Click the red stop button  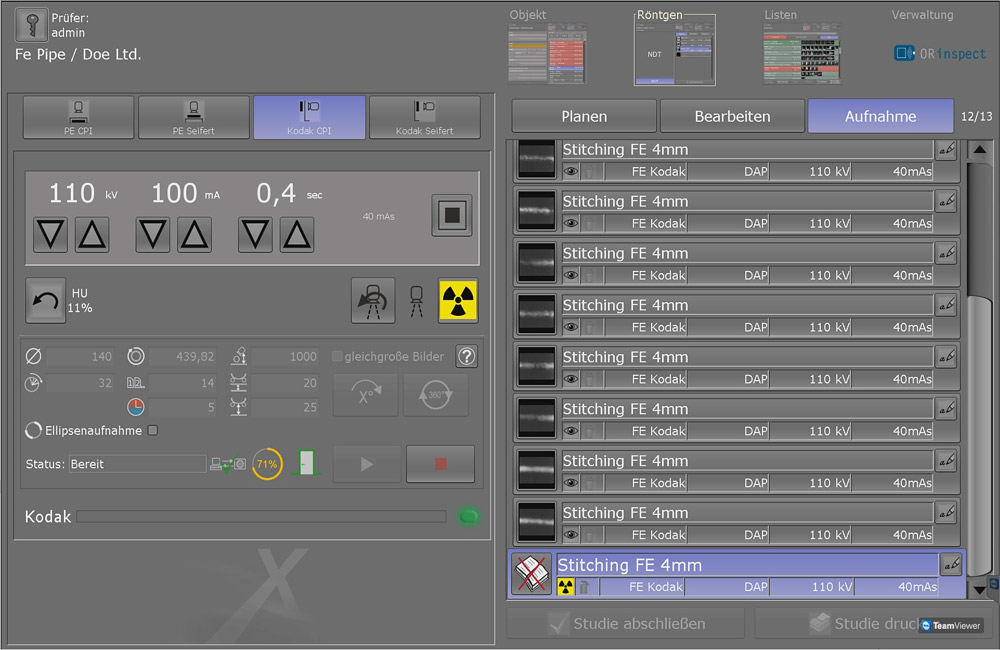pos(441,464)
